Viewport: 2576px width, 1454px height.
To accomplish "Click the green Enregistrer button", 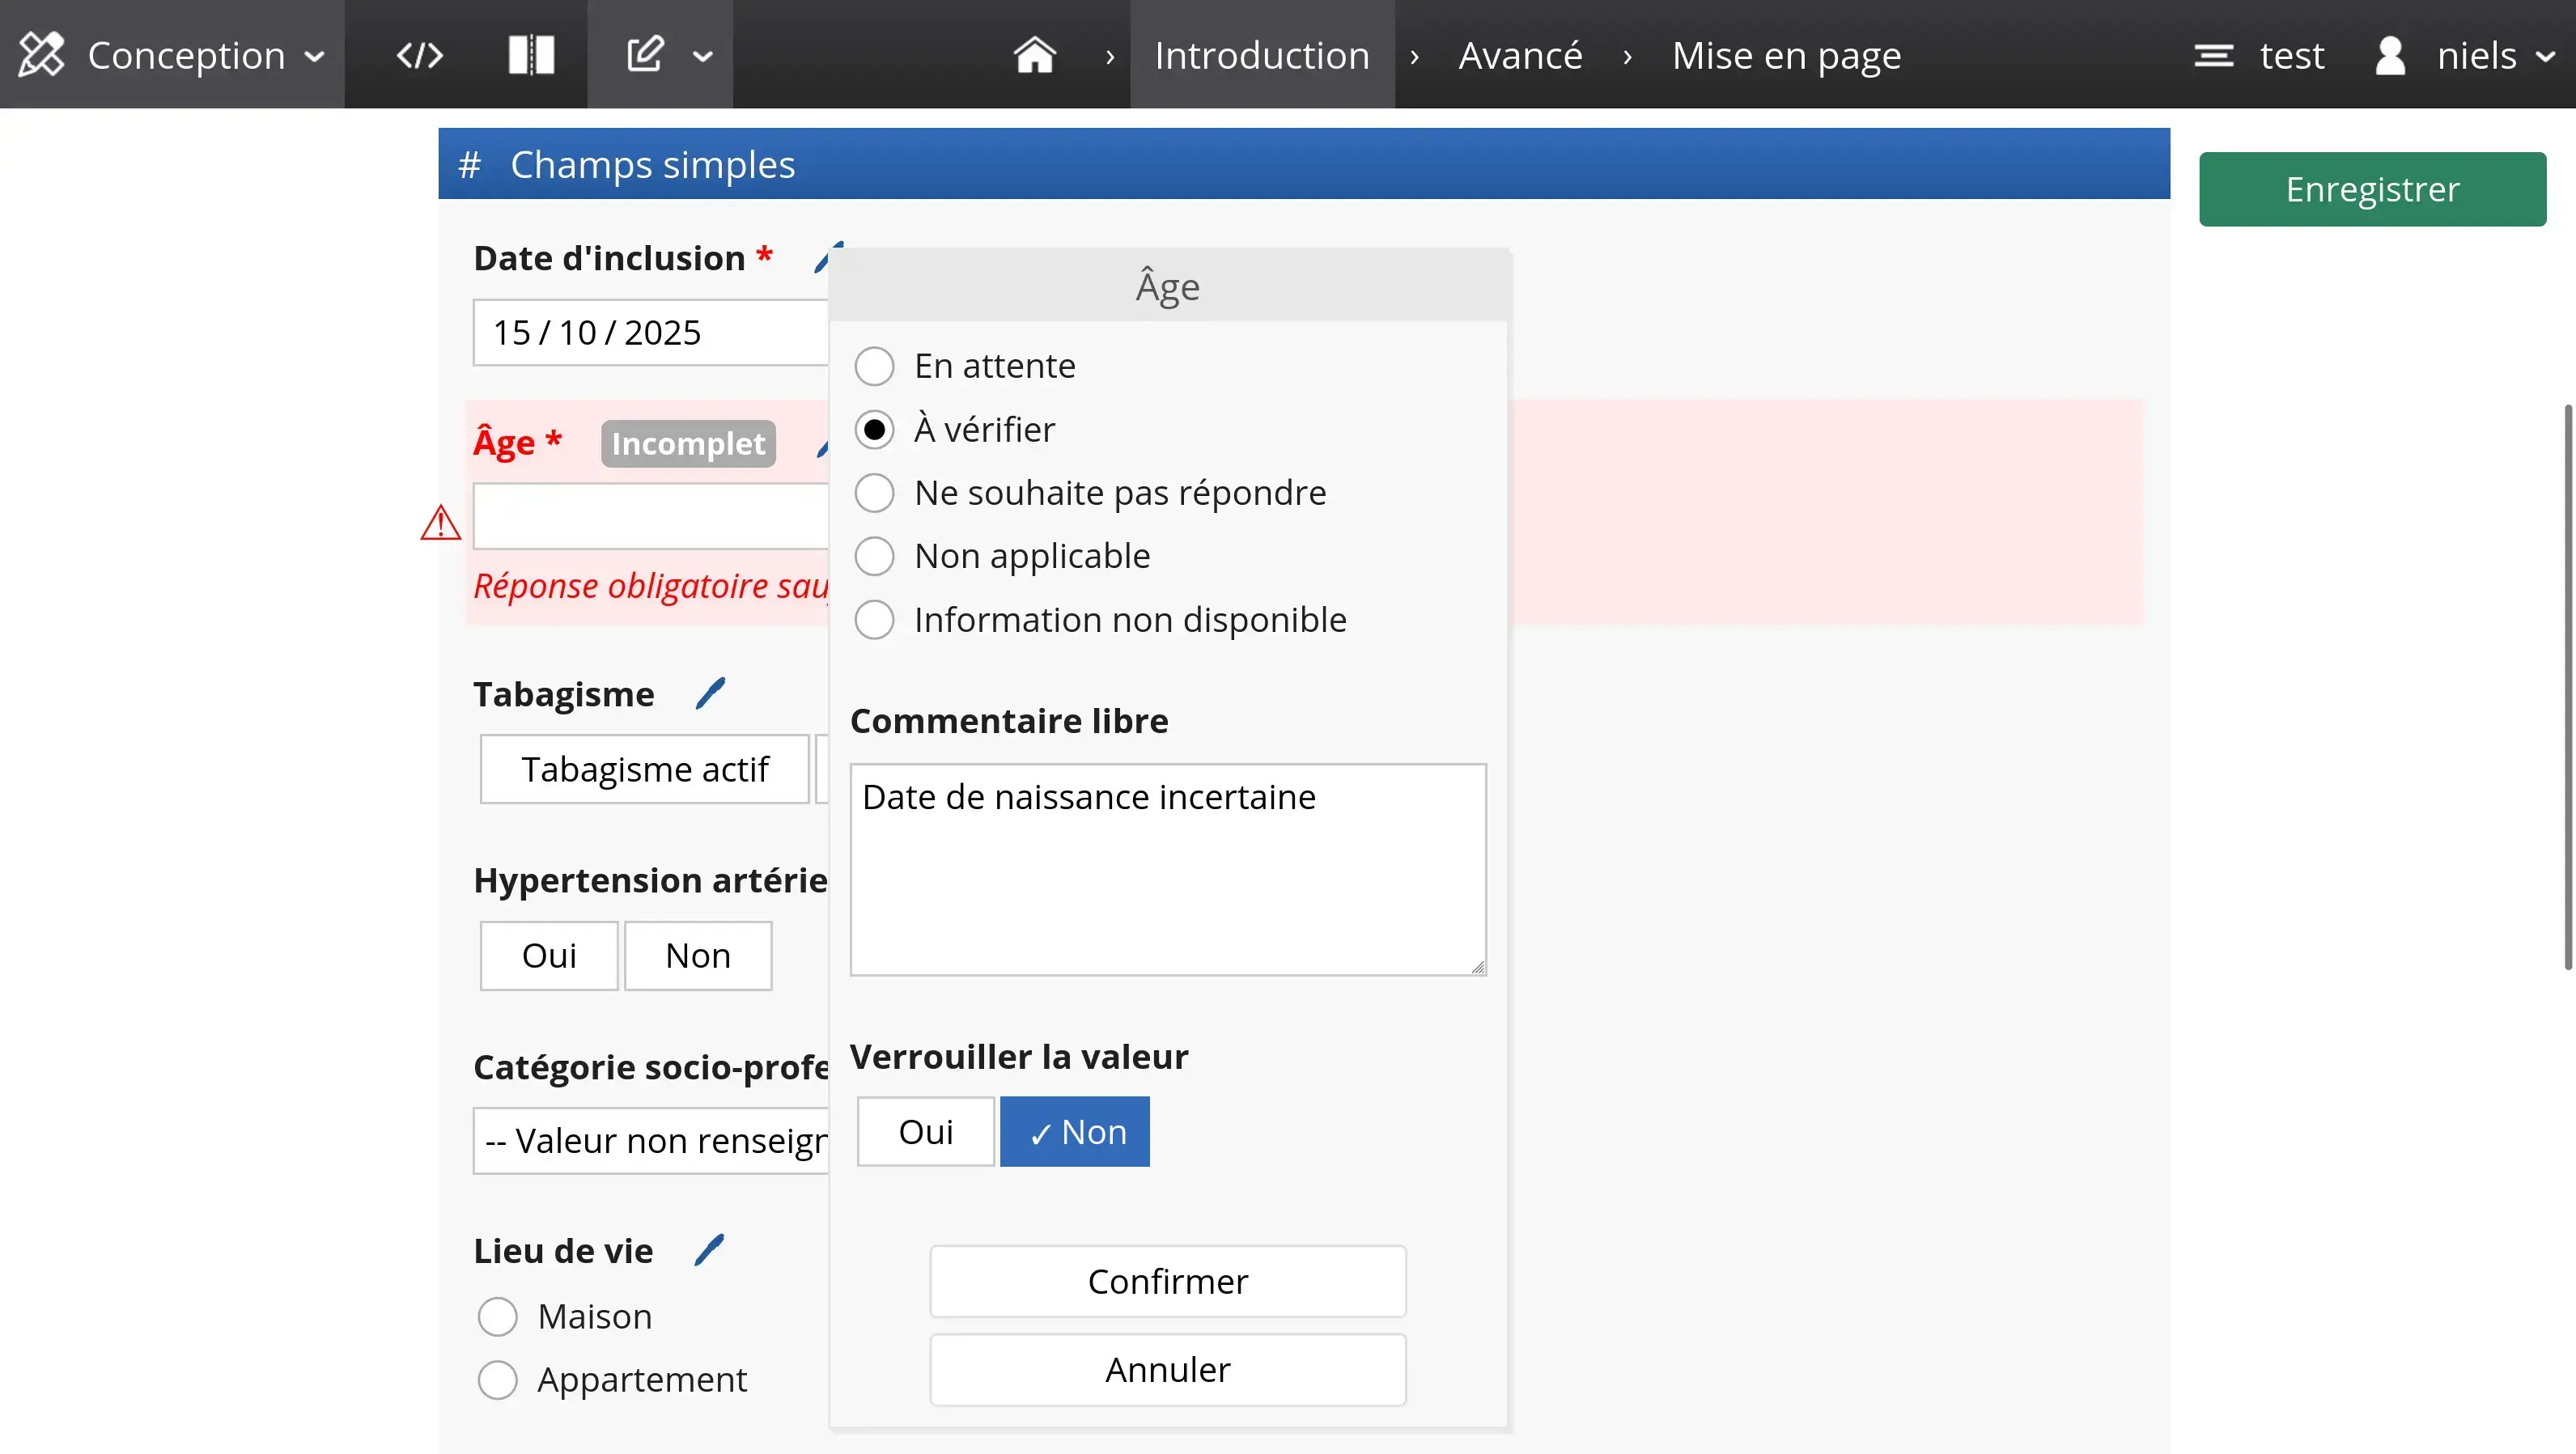I will [2372, 189].
